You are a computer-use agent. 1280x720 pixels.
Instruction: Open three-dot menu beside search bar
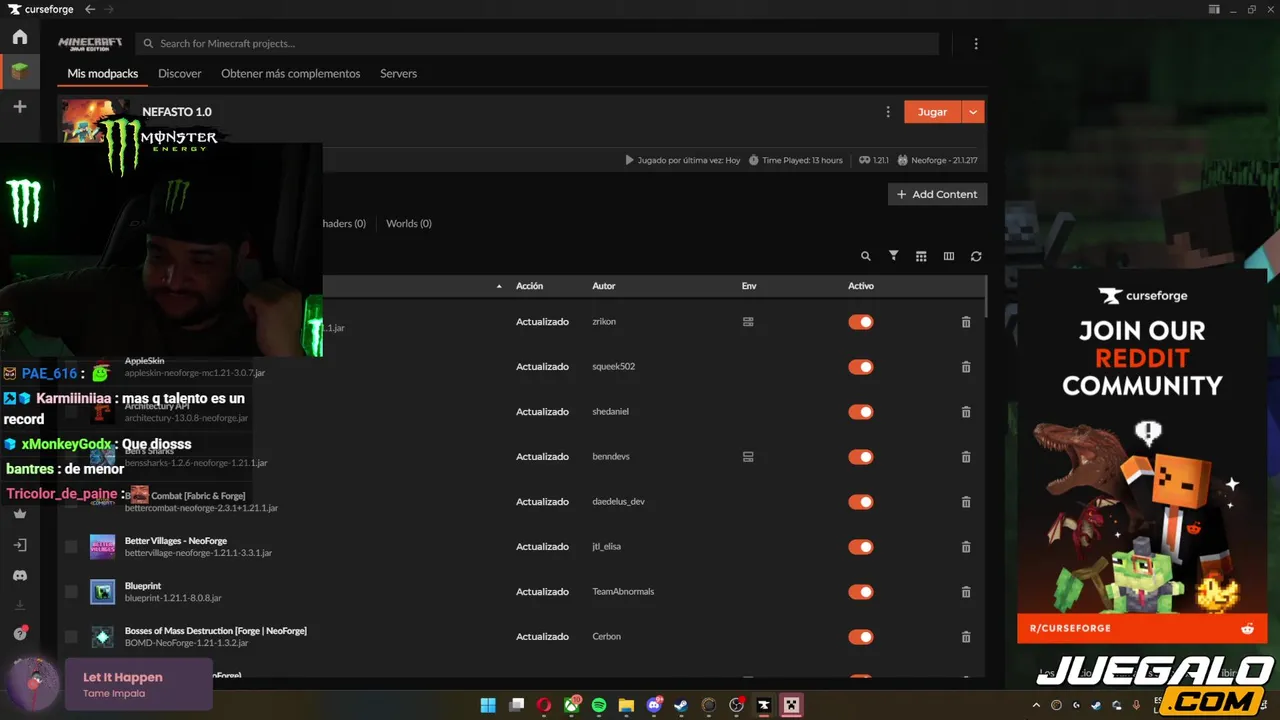pos(976,44)
